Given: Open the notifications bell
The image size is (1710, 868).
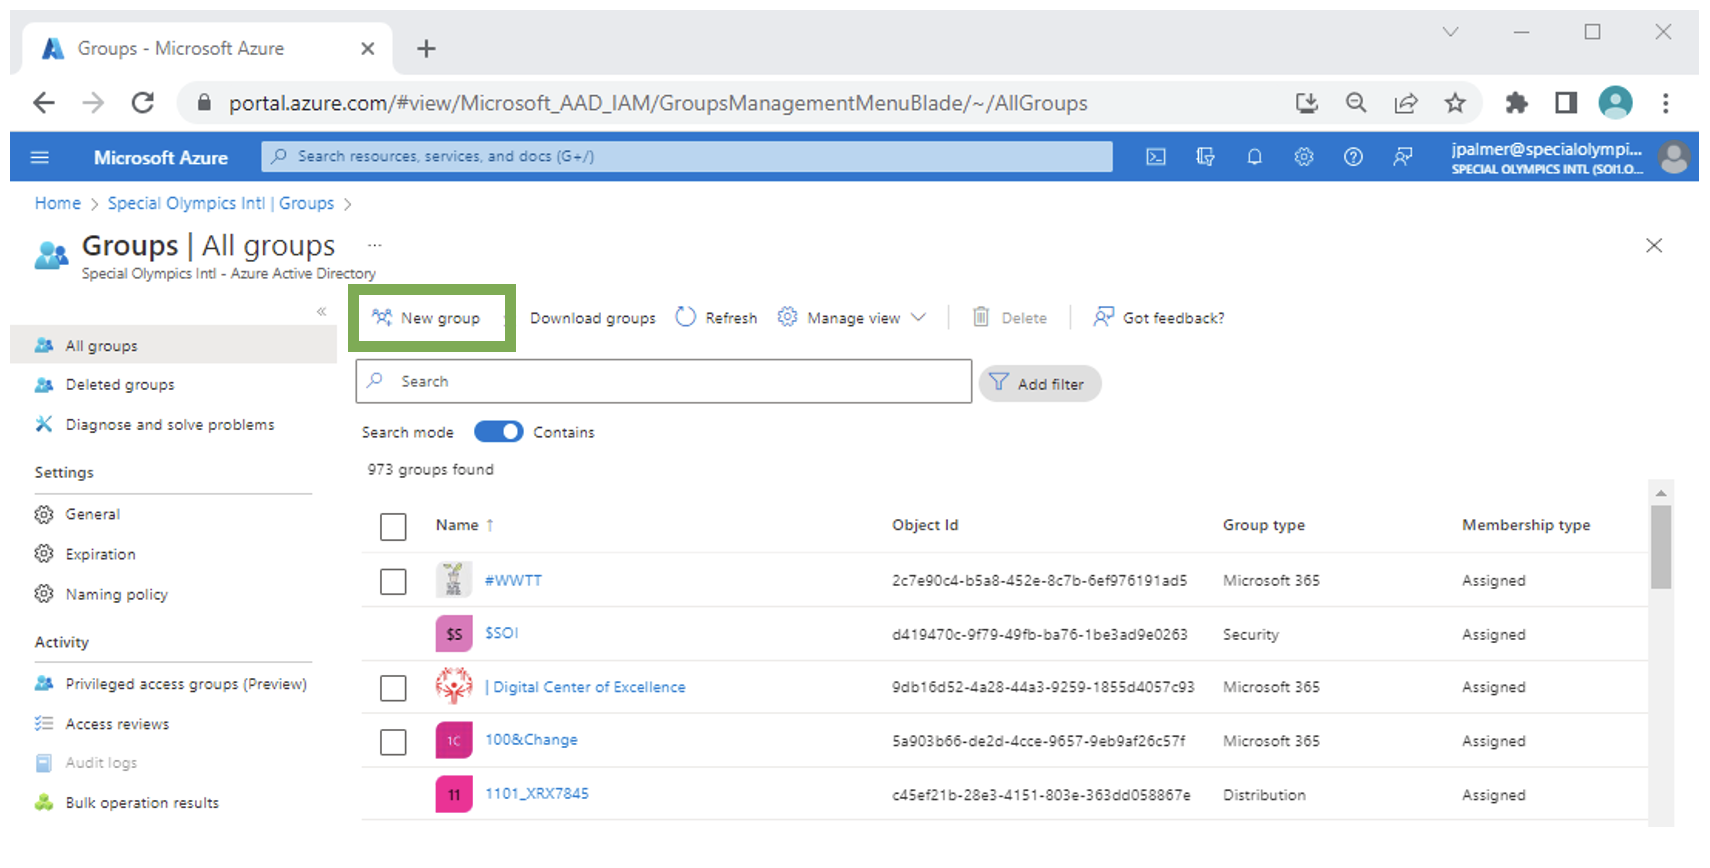Looking at the screenshot, I should (x=1254, y=157).
